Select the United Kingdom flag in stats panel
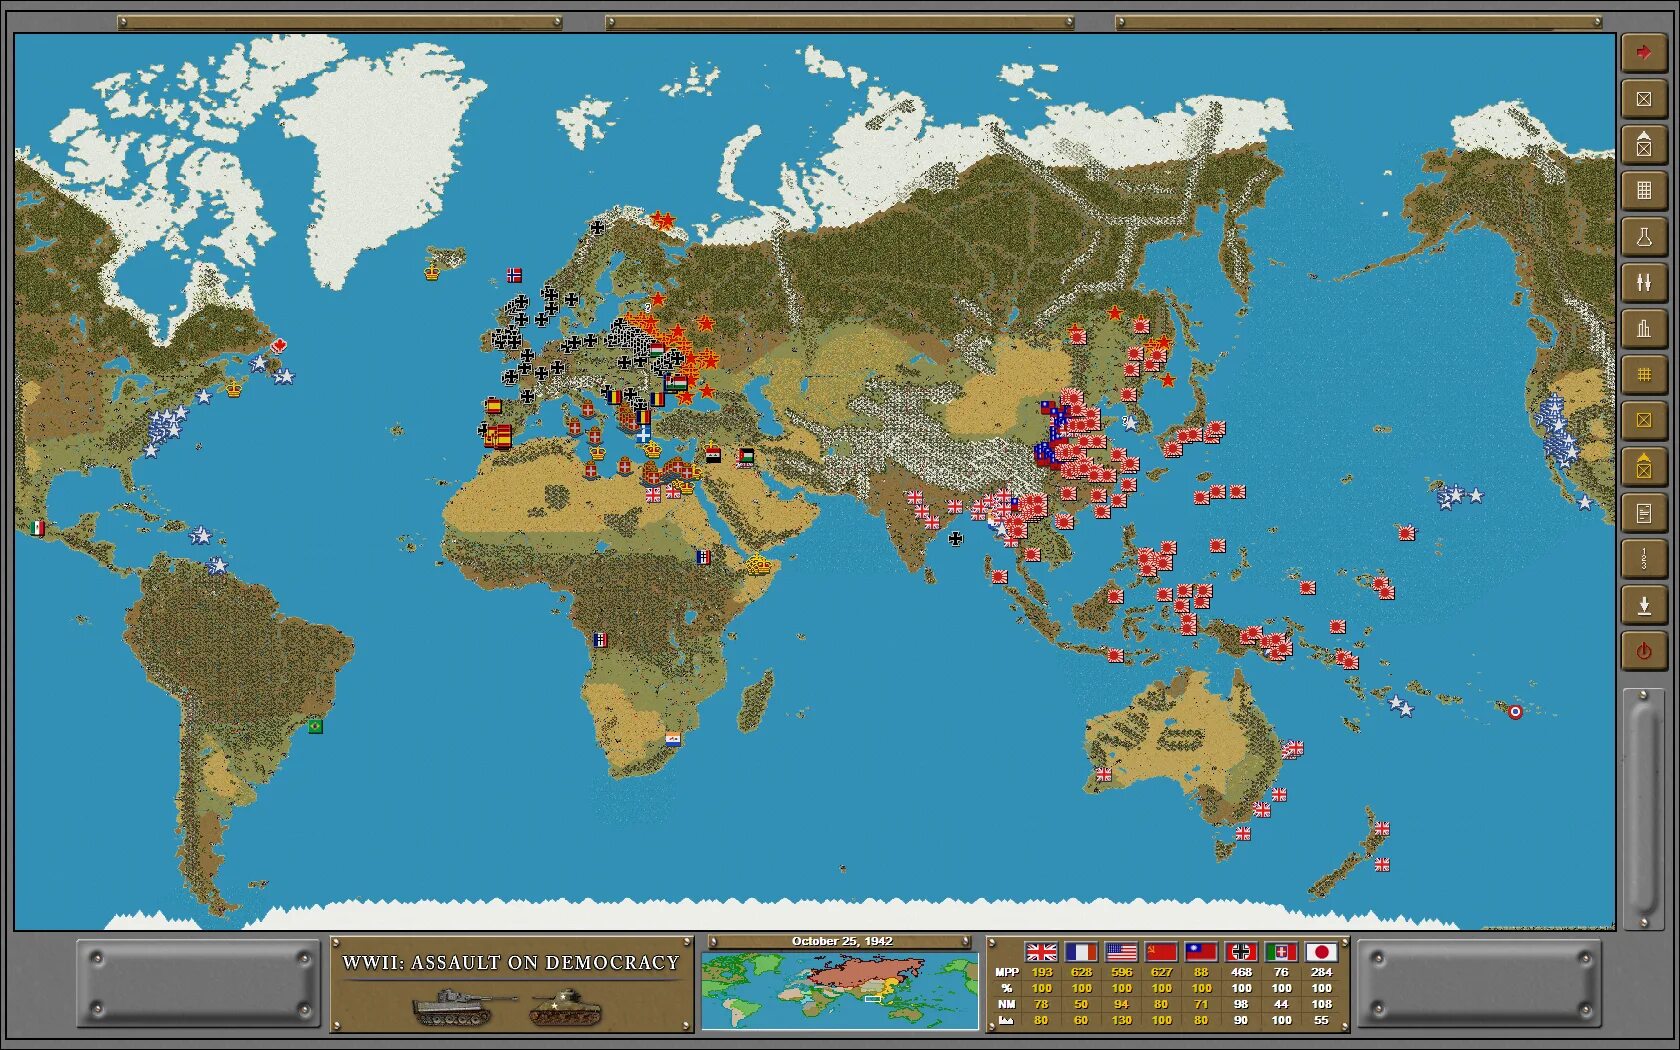Screen dimensions: 1680x1050 point(1041,952)
